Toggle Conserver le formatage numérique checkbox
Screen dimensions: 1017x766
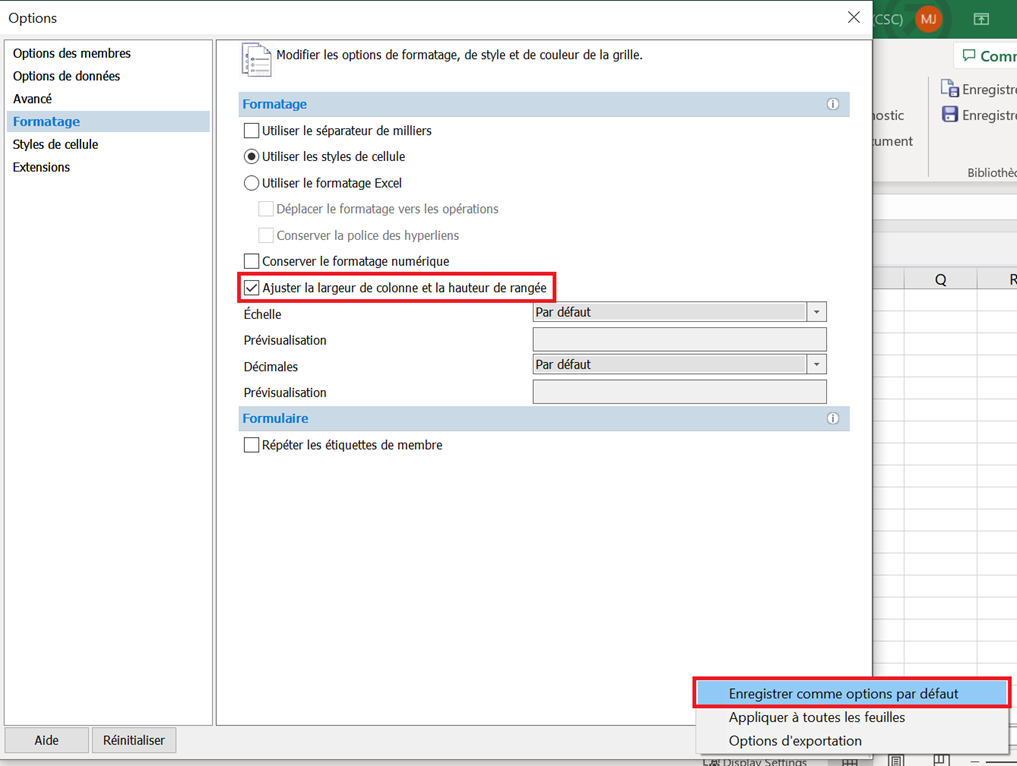252,261
